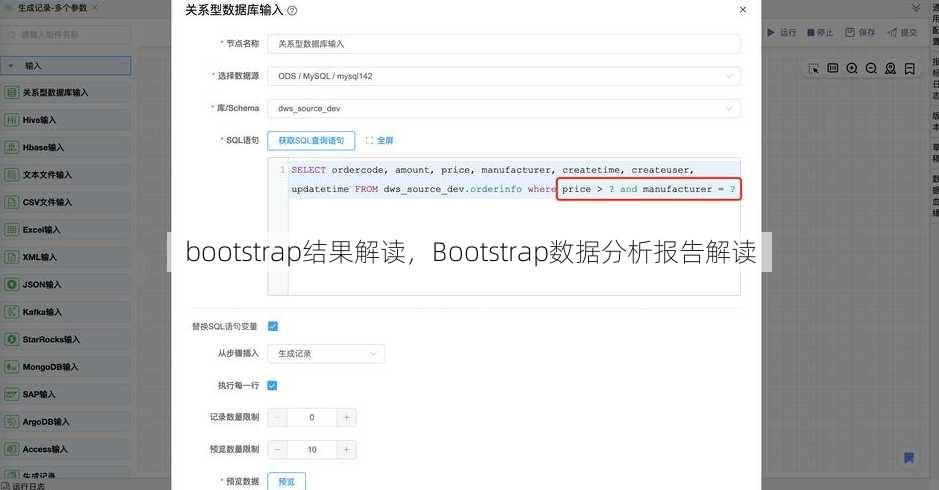Click the 文本文件输入 component icon

click(11, 175)
